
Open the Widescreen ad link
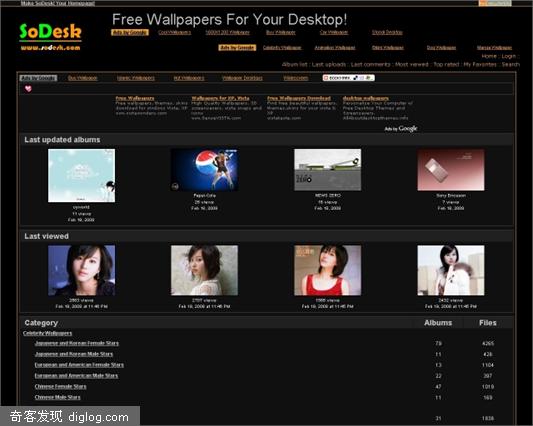pos(296,78)
